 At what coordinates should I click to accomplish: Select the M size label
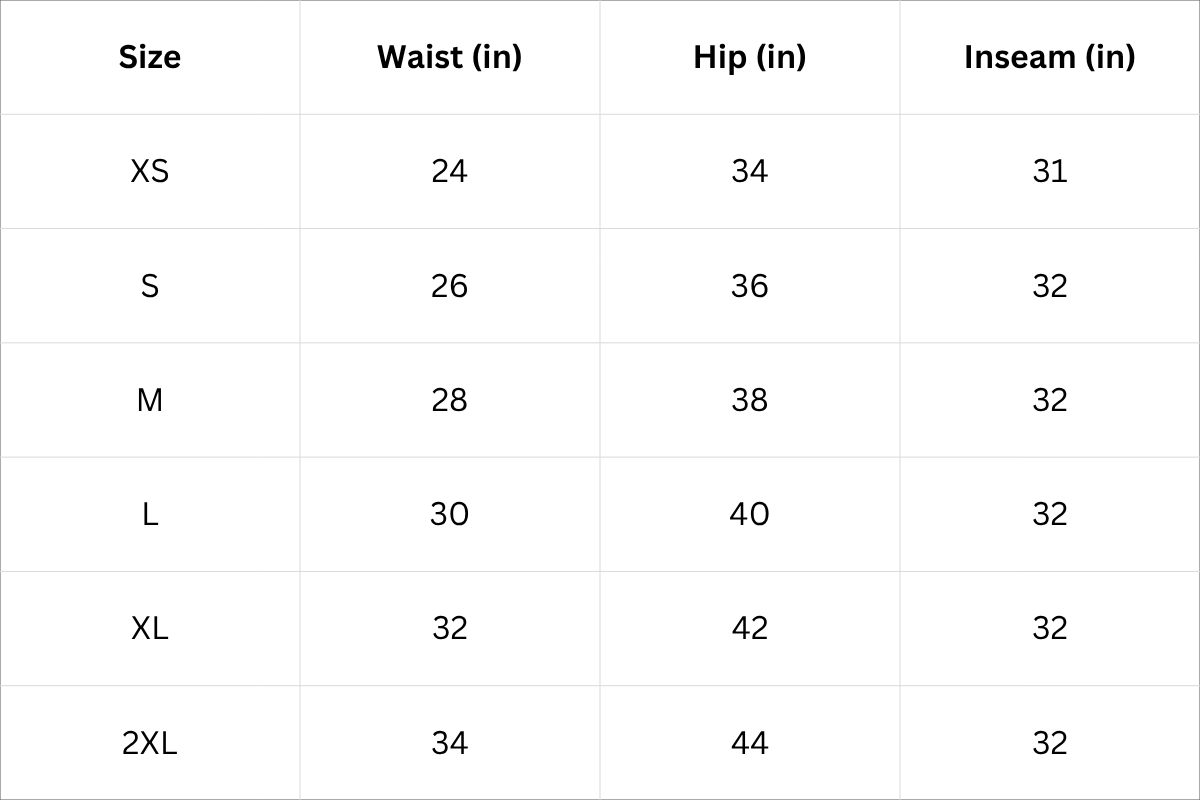pos(150,400)
